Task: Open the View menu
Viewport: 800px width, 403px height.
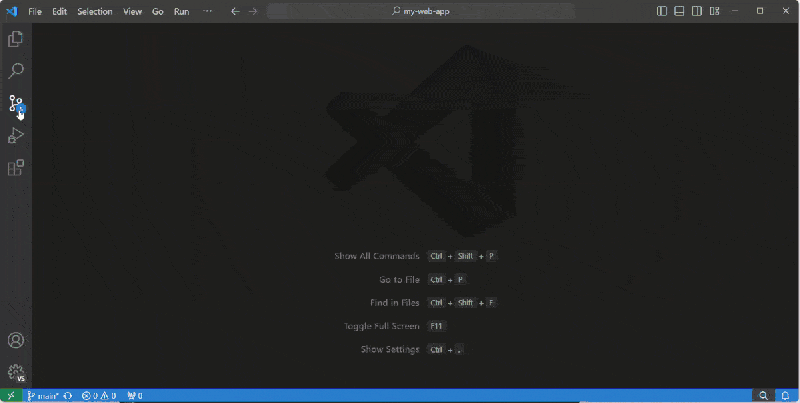Action: point(132,11)
